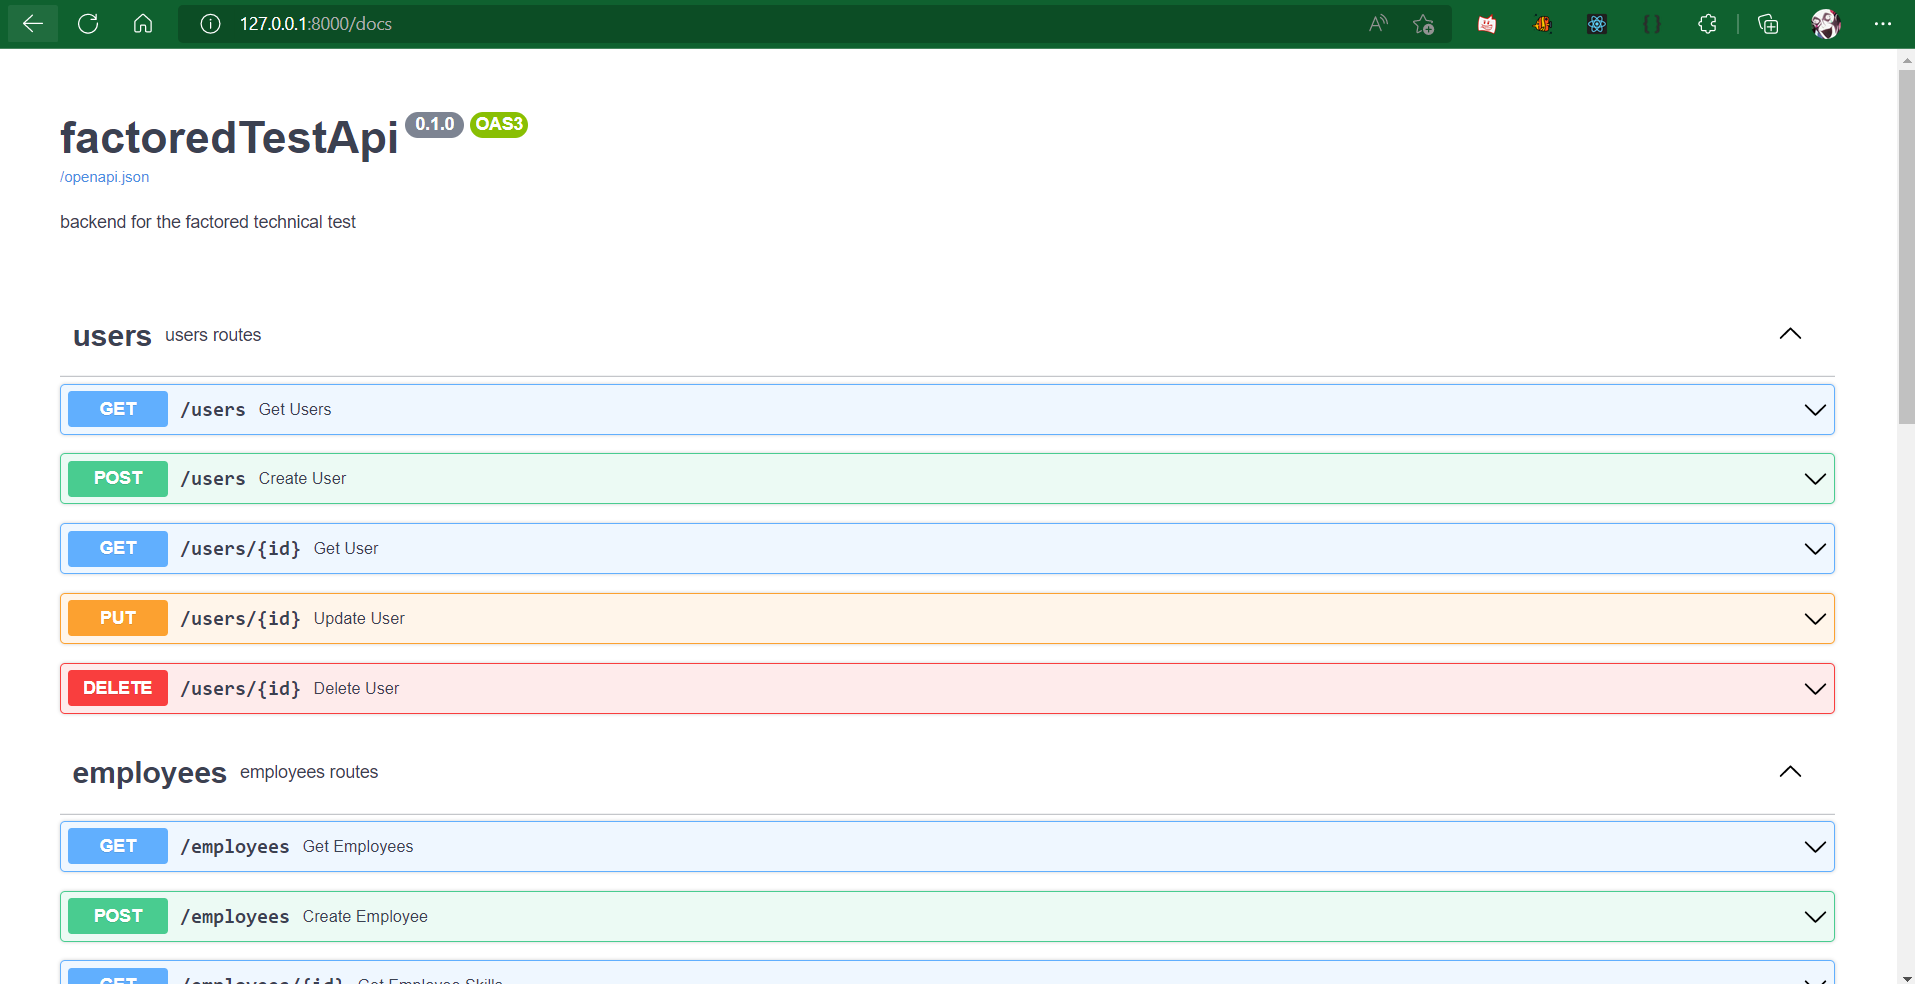Click the factoredTestApi title
Screen dimensions: 1915x984
(229, 137)
